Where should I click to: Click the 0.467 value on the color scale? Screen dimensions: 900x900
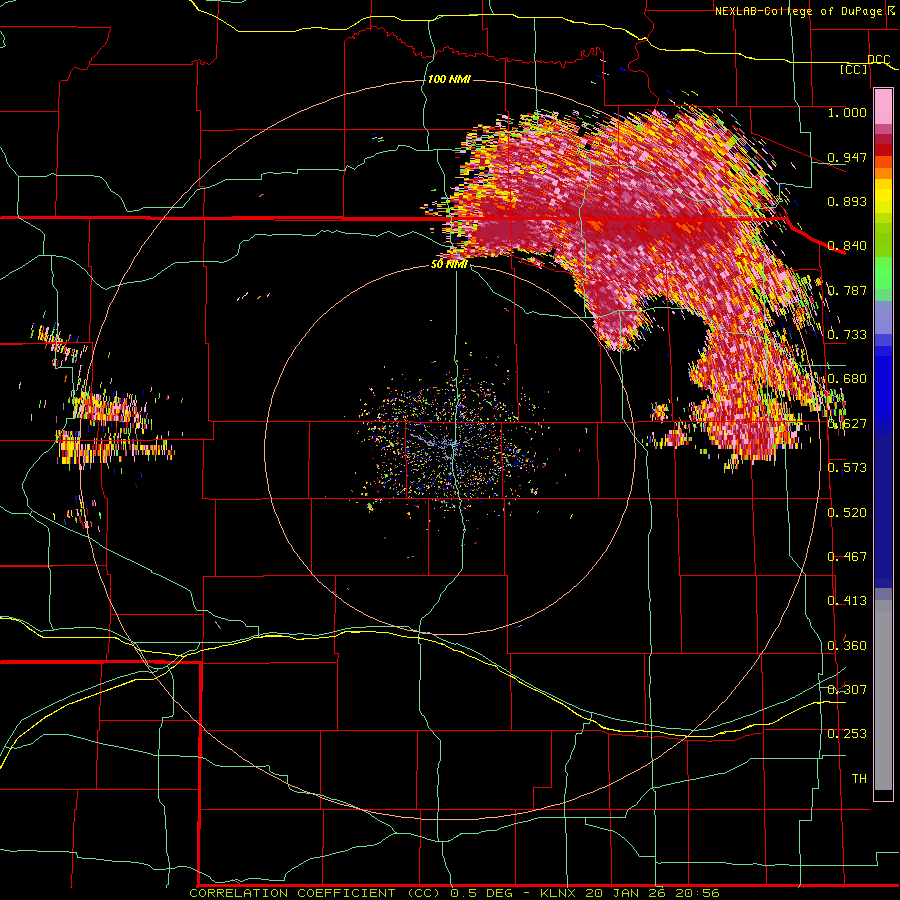pyautogui.click(x=847, y=557)
